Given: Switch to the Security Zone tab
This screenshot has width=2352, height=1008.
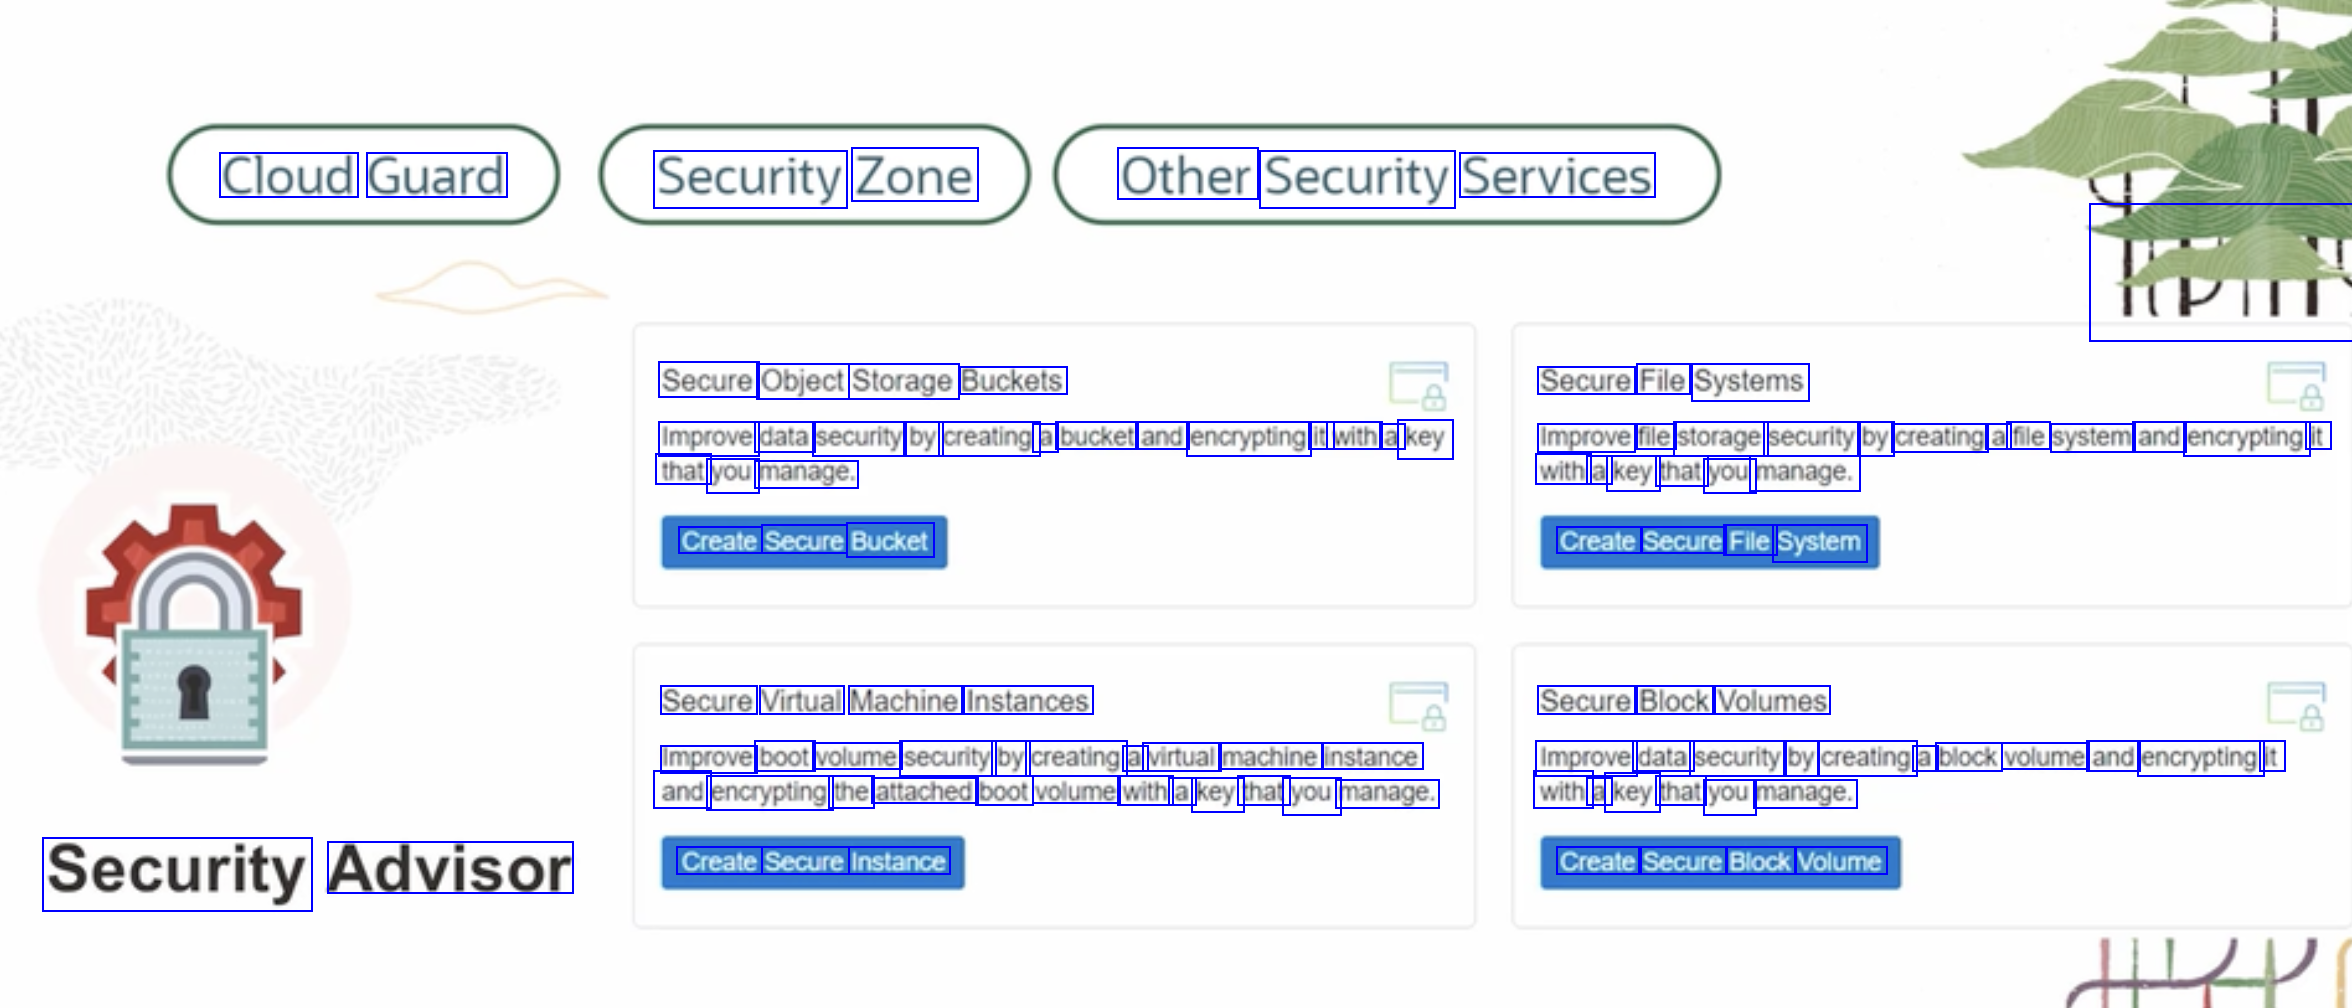Looking at the screenshot, I should coord(814,176).
